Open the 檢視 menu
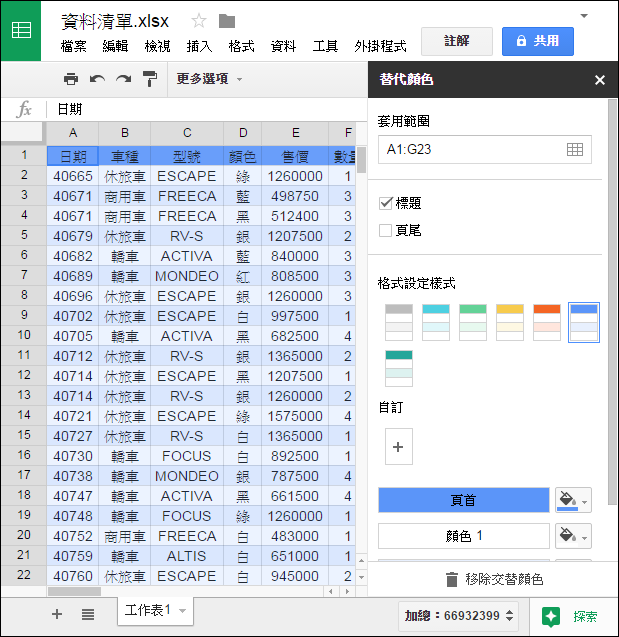This screenshot has height=637, width=619. (x=157, y=46)
